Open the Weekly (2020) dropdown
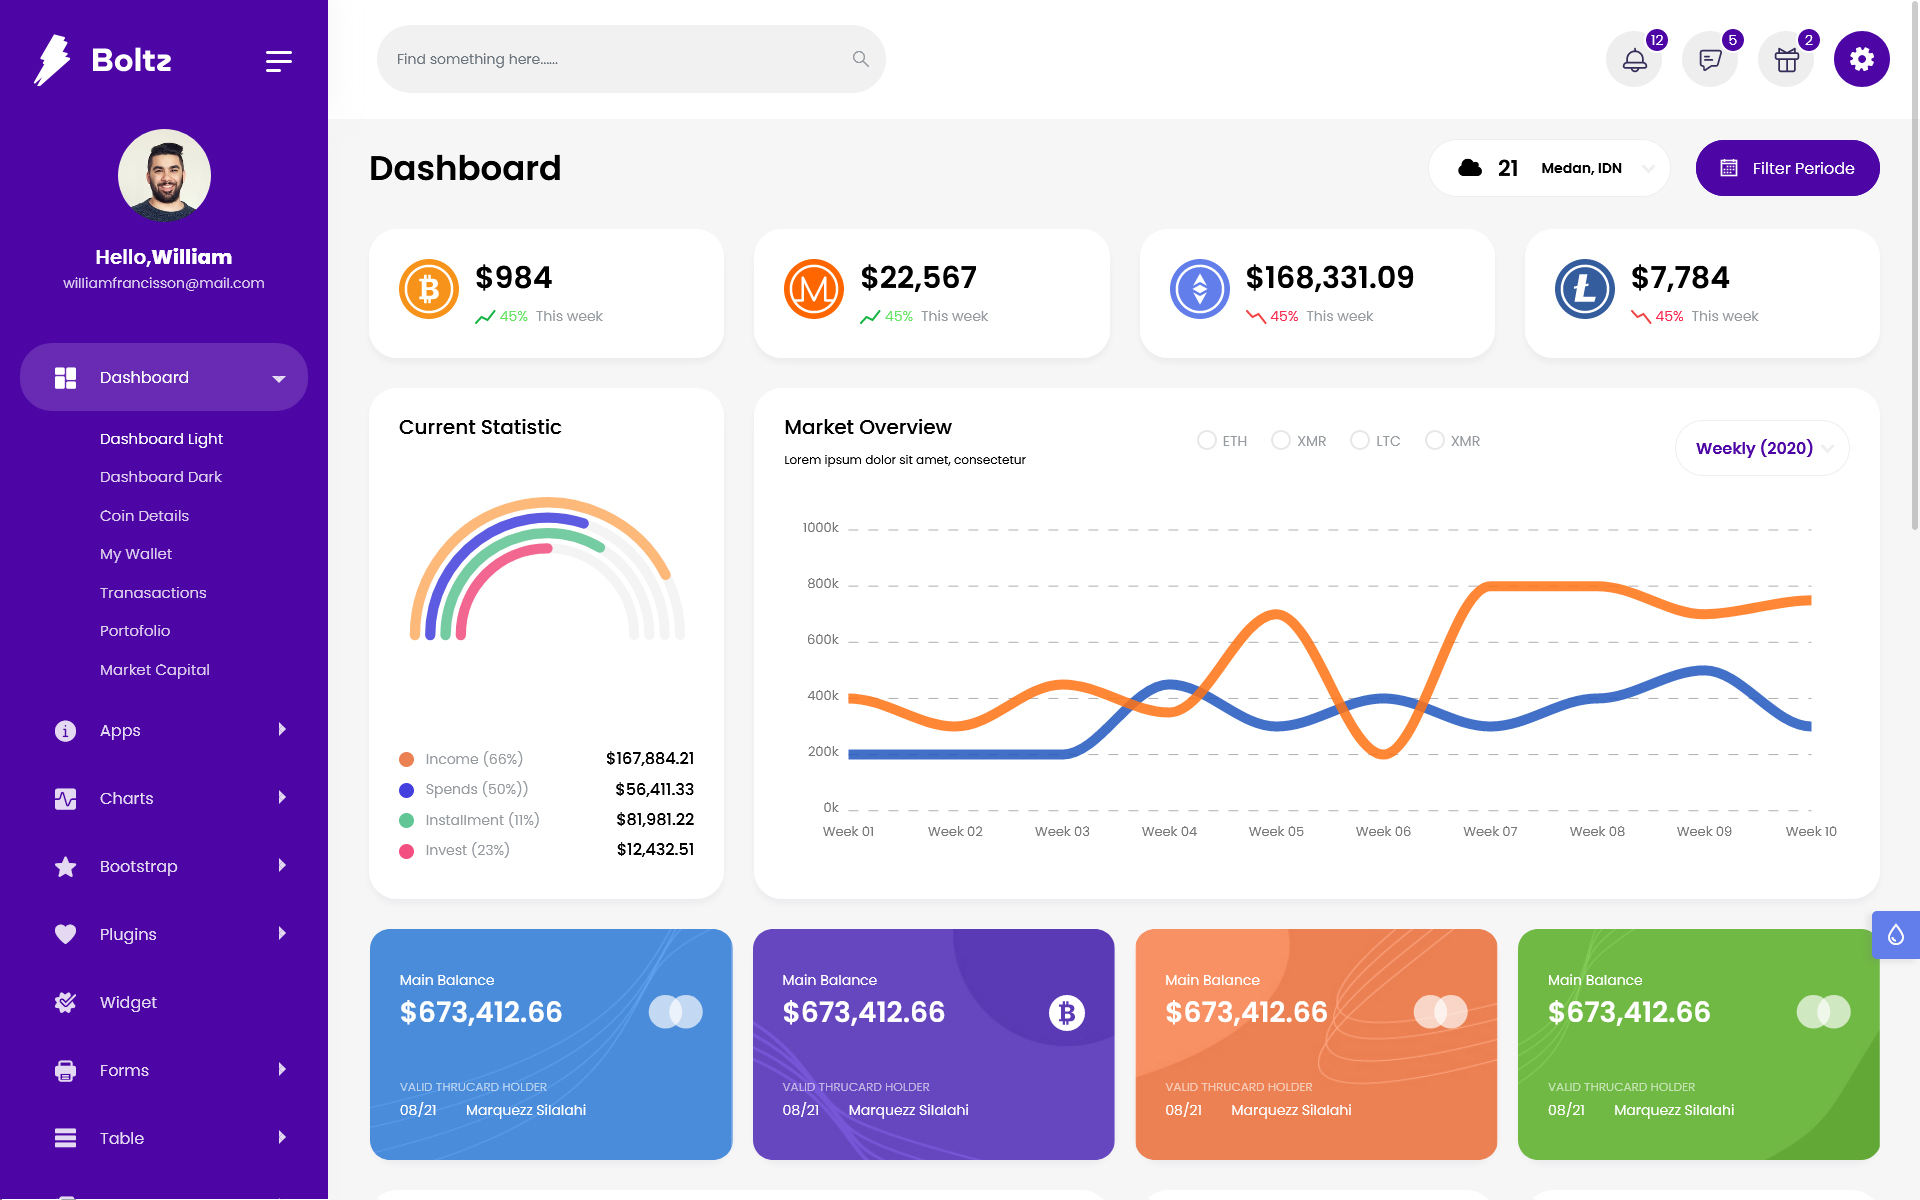This screenshot has height=1200, width=1920. point(1762,448)
